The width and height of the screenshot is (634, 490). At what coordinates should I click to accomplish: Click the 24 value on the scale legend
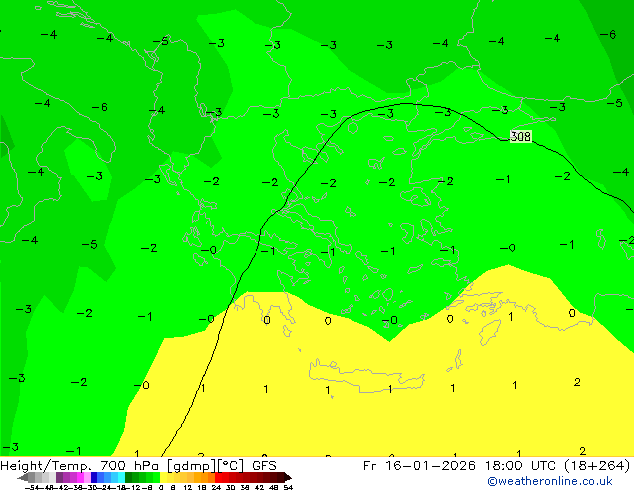(x=216, y=487)
